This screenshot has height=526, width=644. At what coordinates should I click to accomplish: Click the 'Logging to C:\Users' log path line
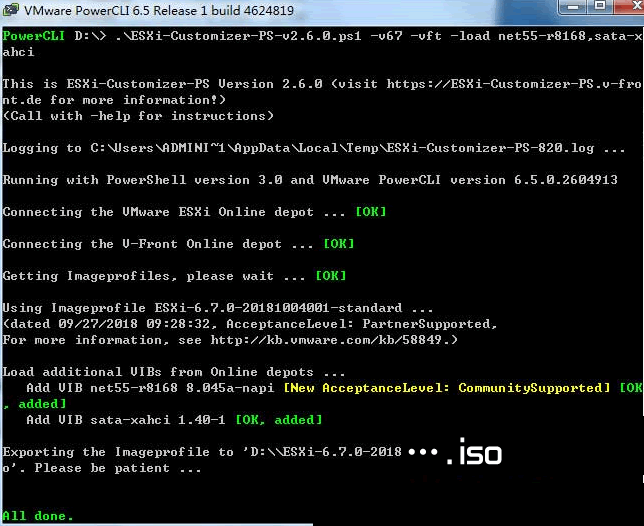(x=314, y=148)
